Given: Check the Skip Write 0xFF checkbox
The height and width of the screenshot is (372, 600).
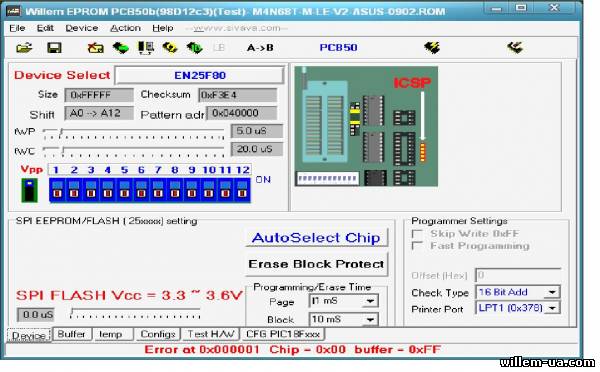Looking at the screenshot, I should pyautogui.click(x=417, y=234).
